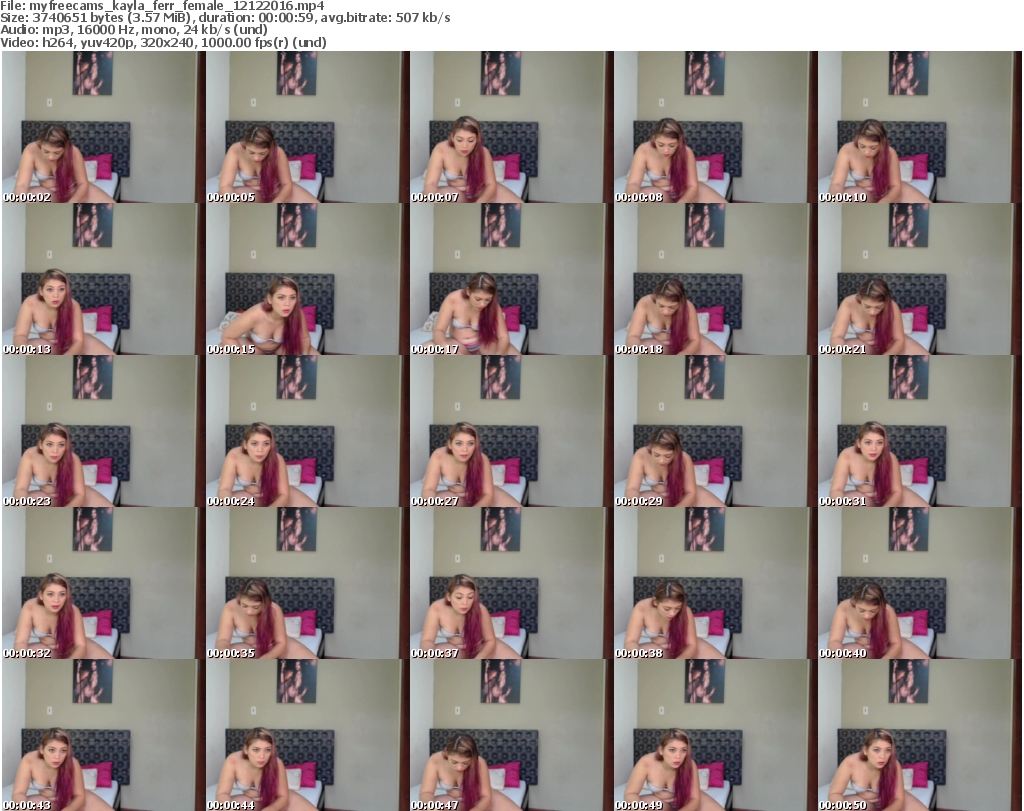
Task: Open the thumbnail stamped 00:00:10
Action: 920,127
